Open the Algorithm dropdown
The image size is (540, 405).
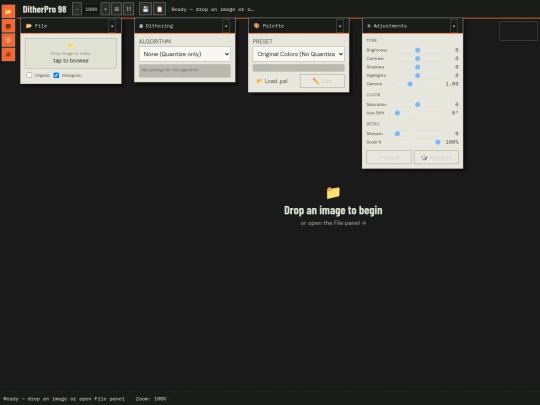pos(185,54)
